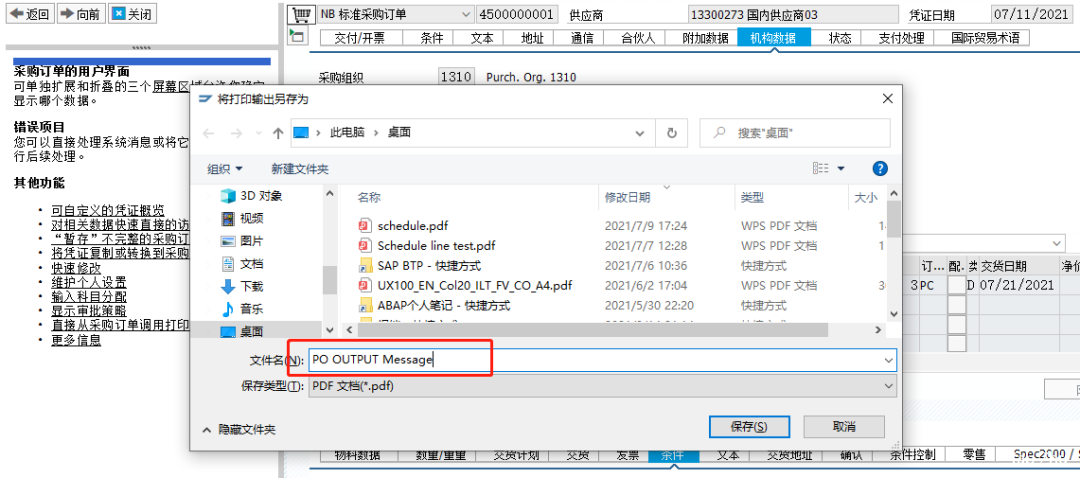Select the 视频 folder in the sidebar

(x=242, y=219)
